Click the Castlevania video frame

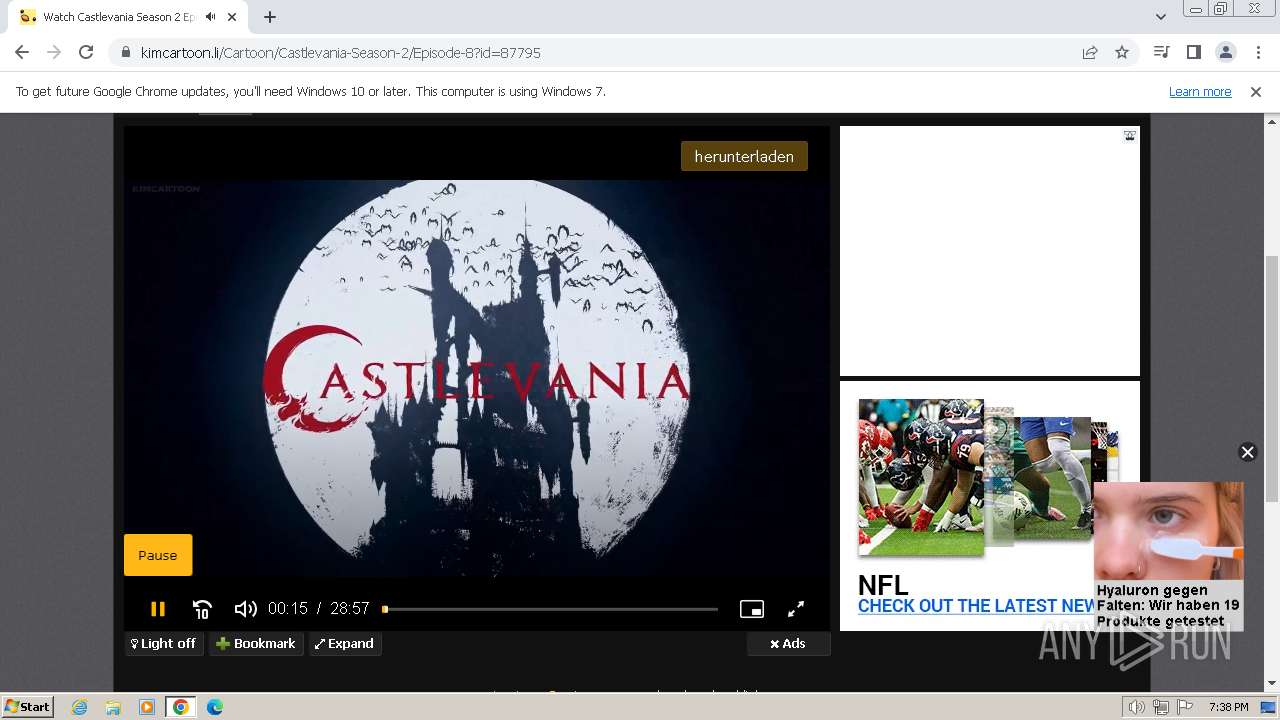477,378
